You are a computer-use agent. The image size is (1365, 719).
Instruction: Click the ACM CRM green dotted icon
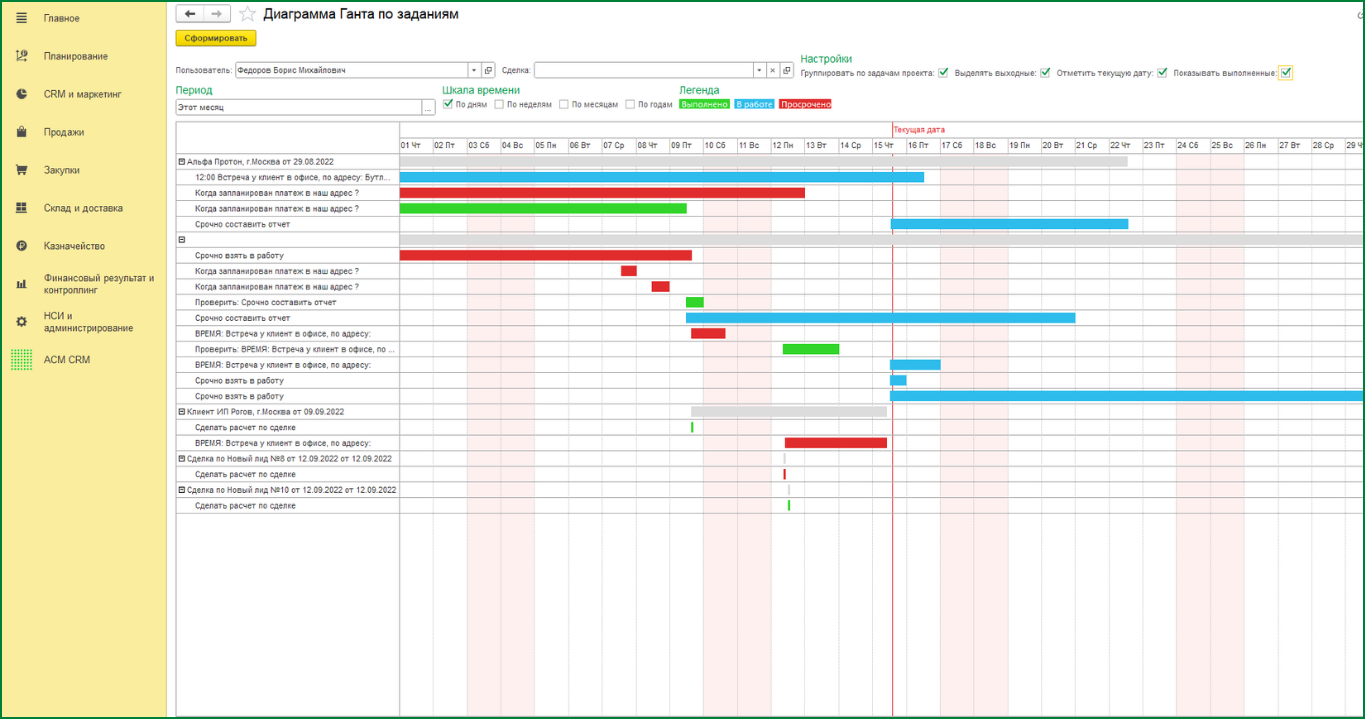point(22,360)
